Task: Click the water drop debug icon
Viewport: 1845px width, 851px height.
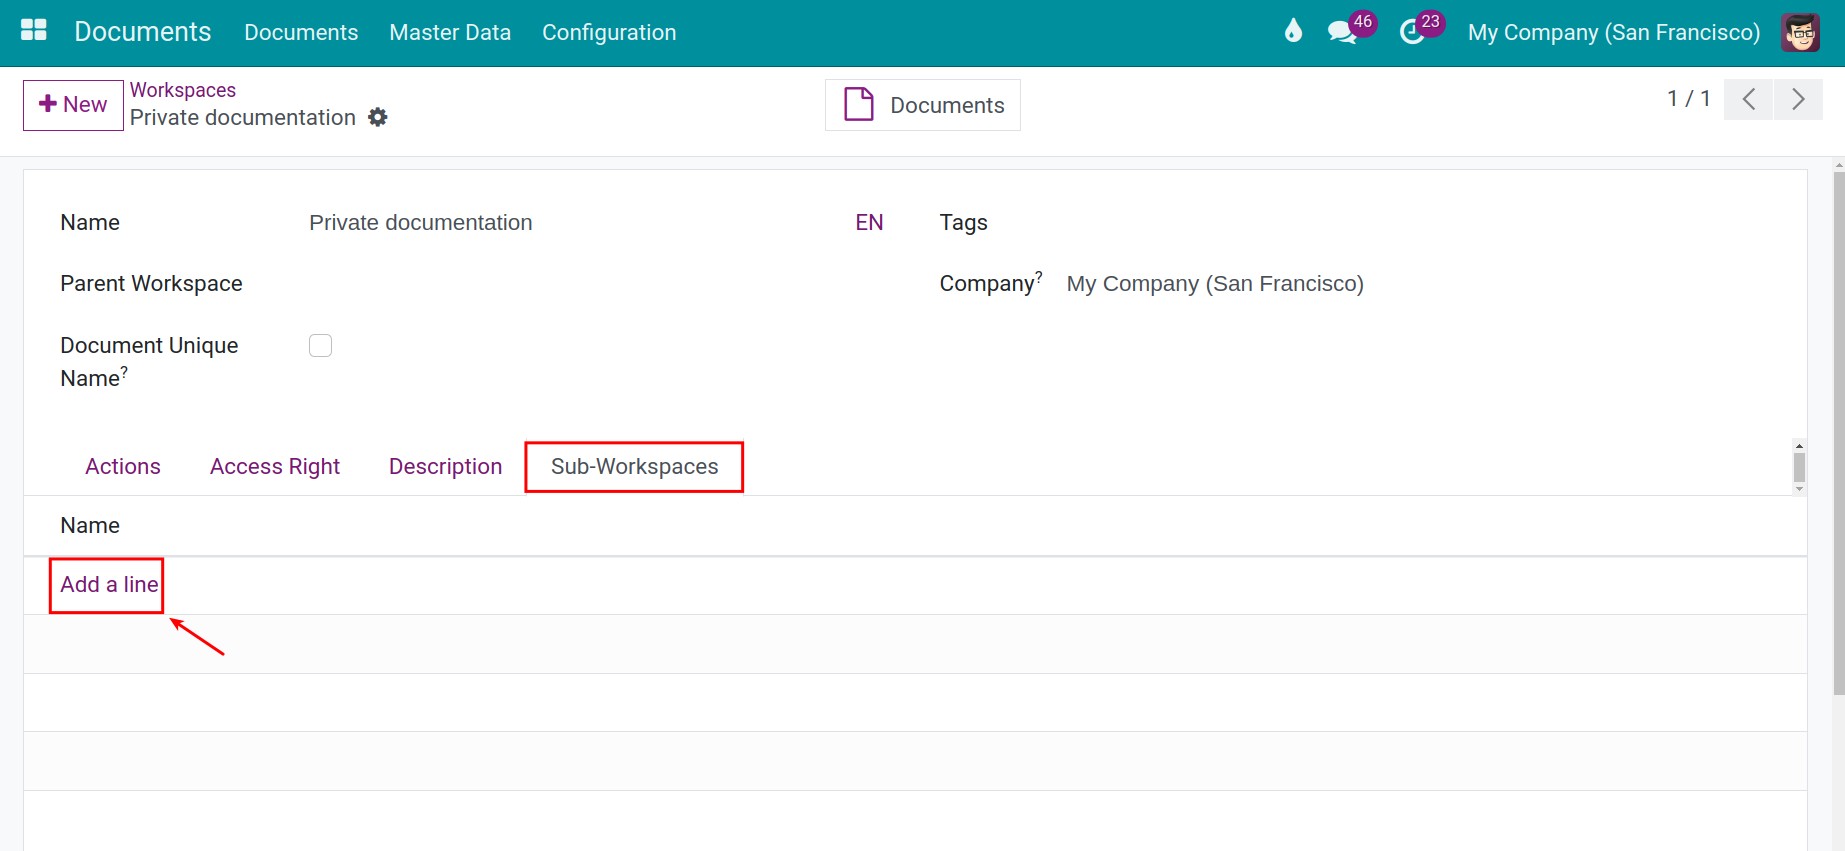Action: click(x=1293, y=31)
